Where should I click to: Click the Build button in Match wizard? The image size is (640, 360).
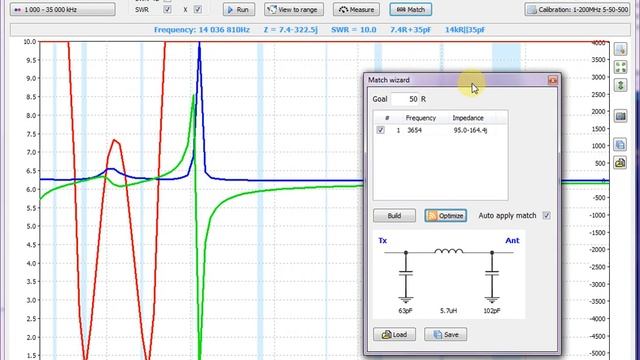[x=394, y=216]
